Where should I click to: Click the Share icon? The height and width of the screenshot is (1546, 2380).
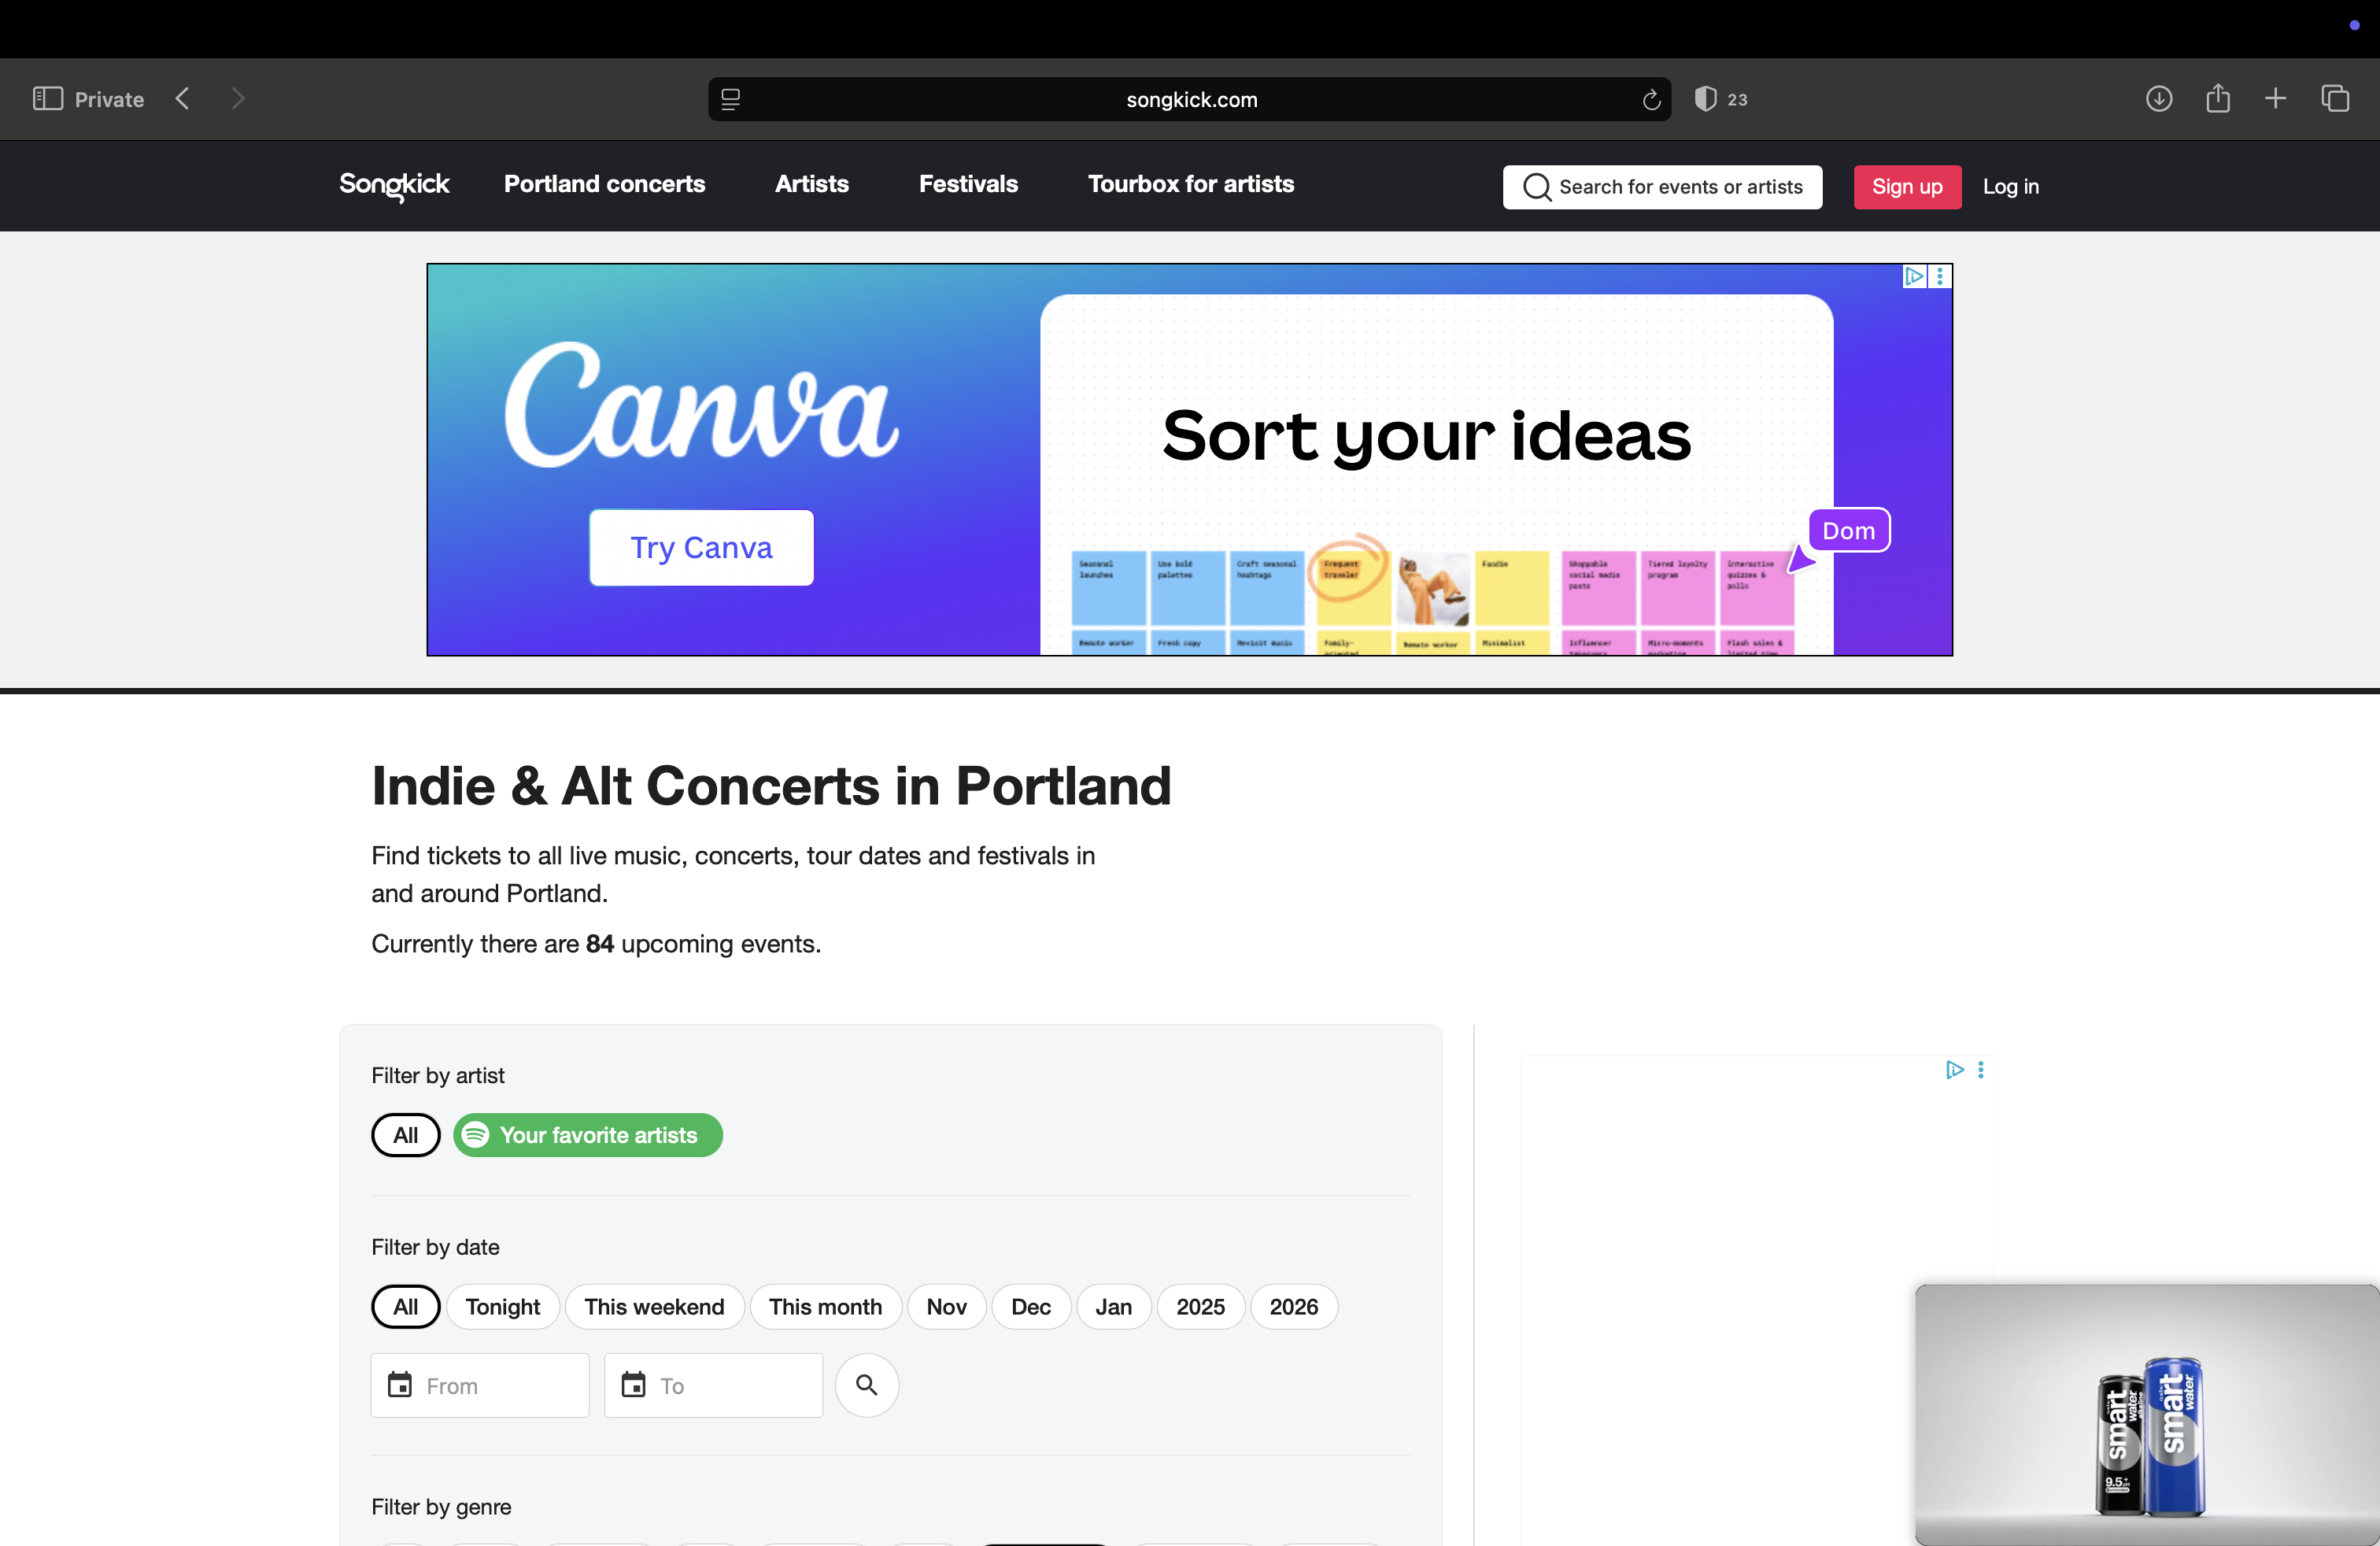2218,99
